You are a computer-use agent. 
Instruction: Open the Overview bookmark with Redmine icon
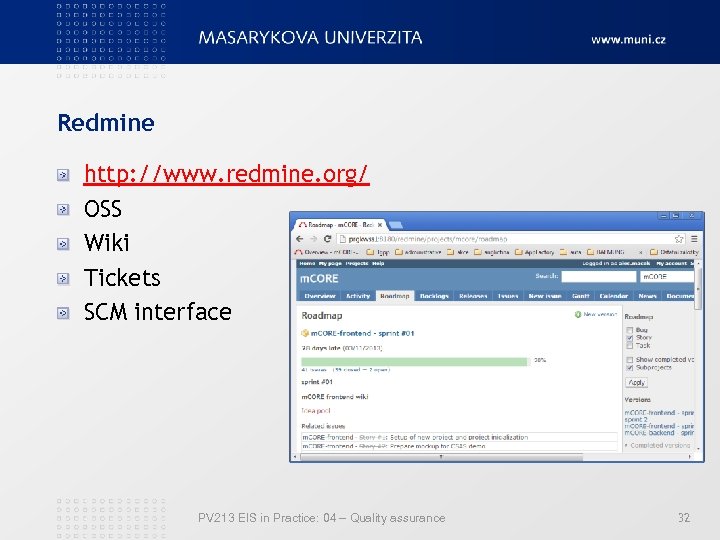(327, 252)
